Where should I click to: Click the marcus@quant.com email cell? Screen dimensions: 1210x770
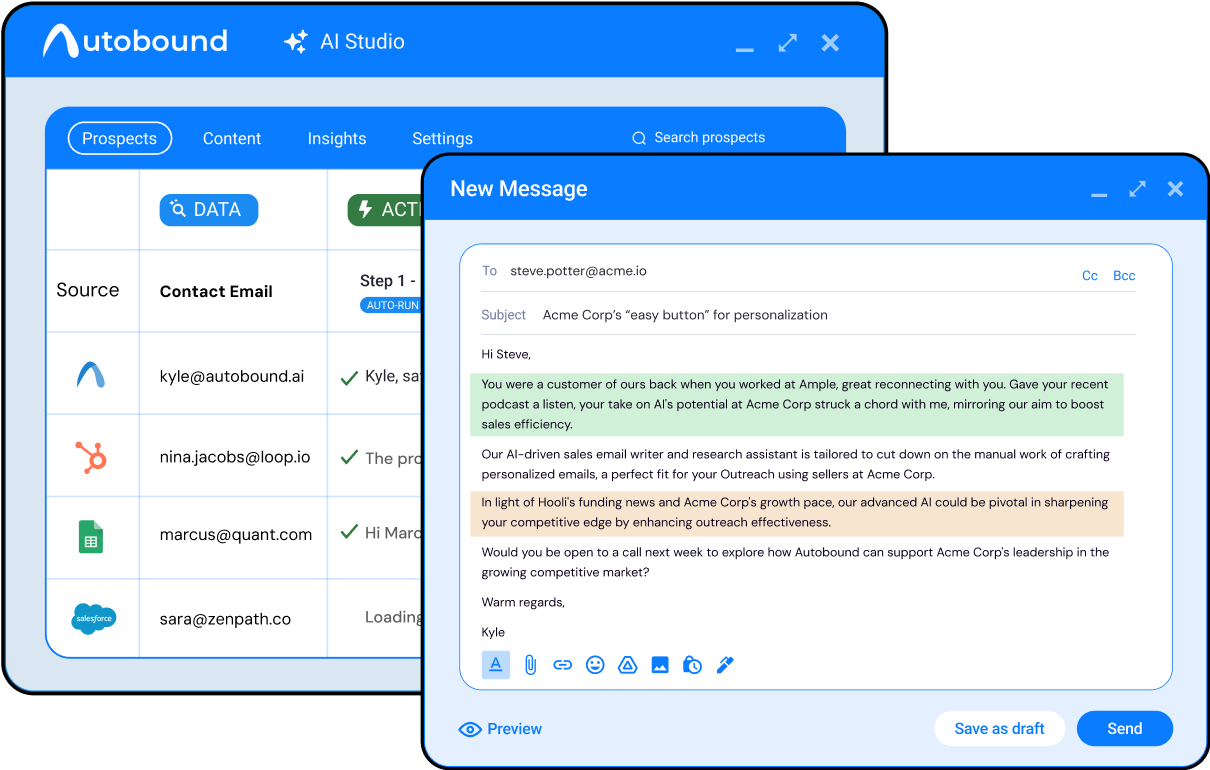236,535
